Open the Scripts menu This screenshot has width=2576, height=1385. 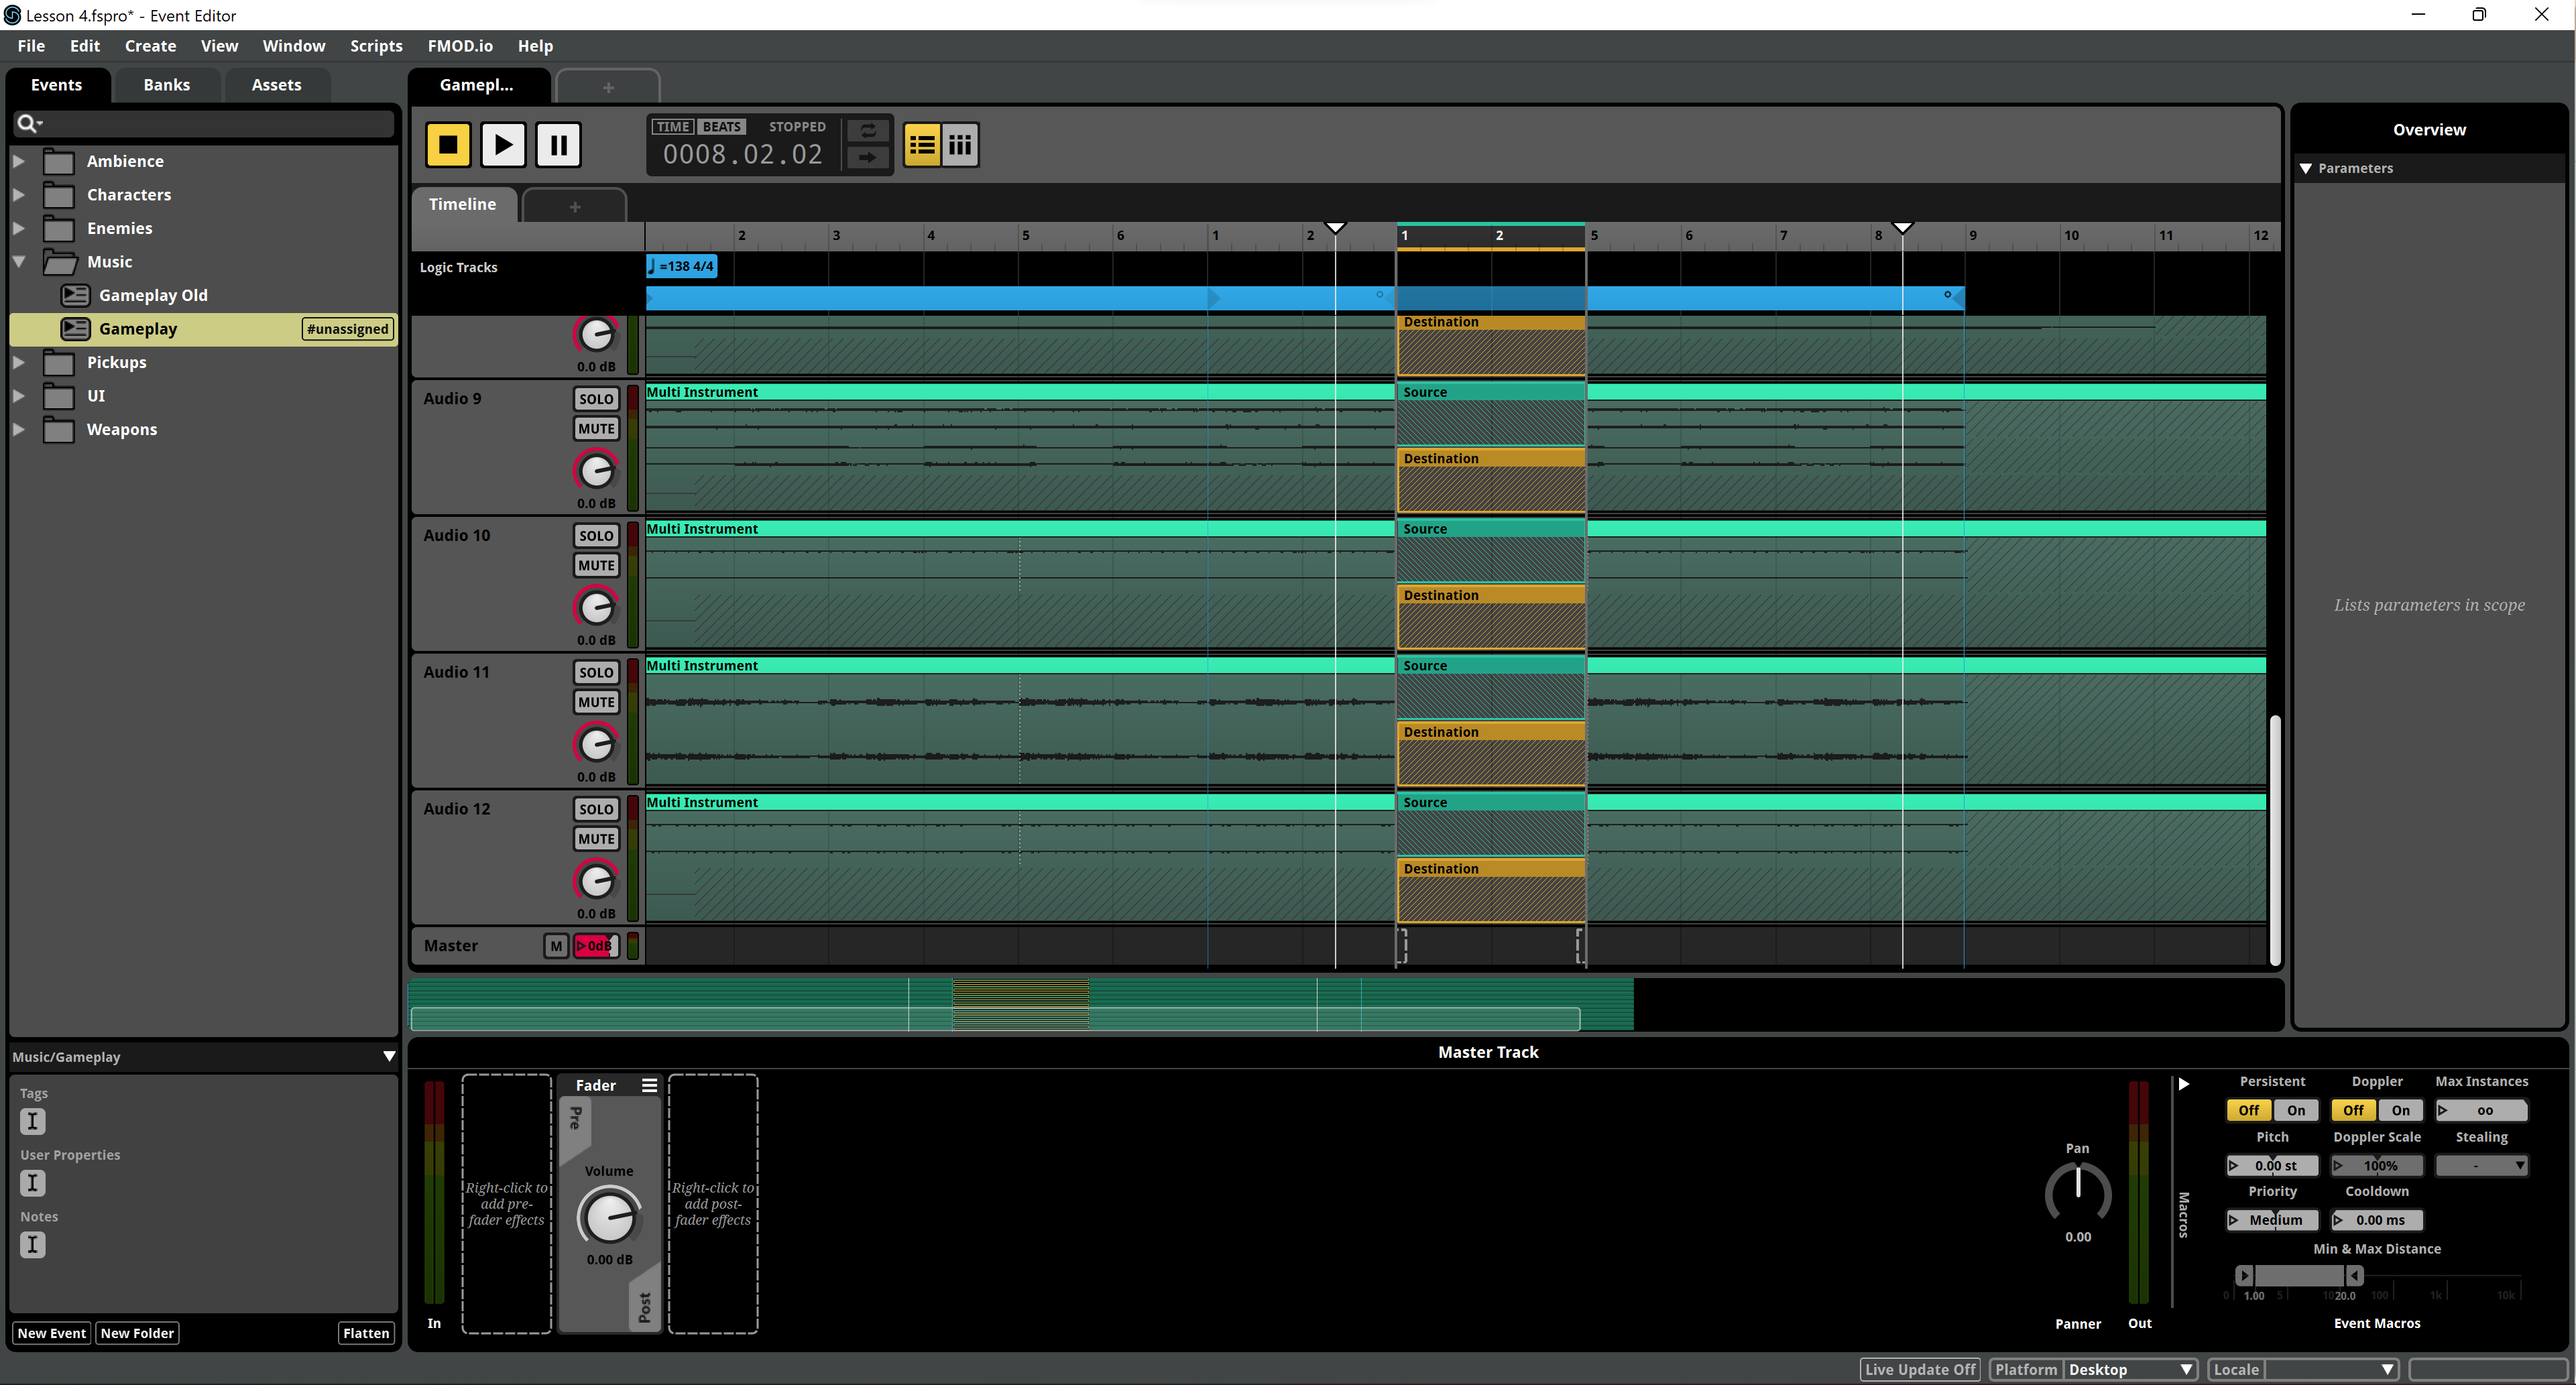coord(376,46)
